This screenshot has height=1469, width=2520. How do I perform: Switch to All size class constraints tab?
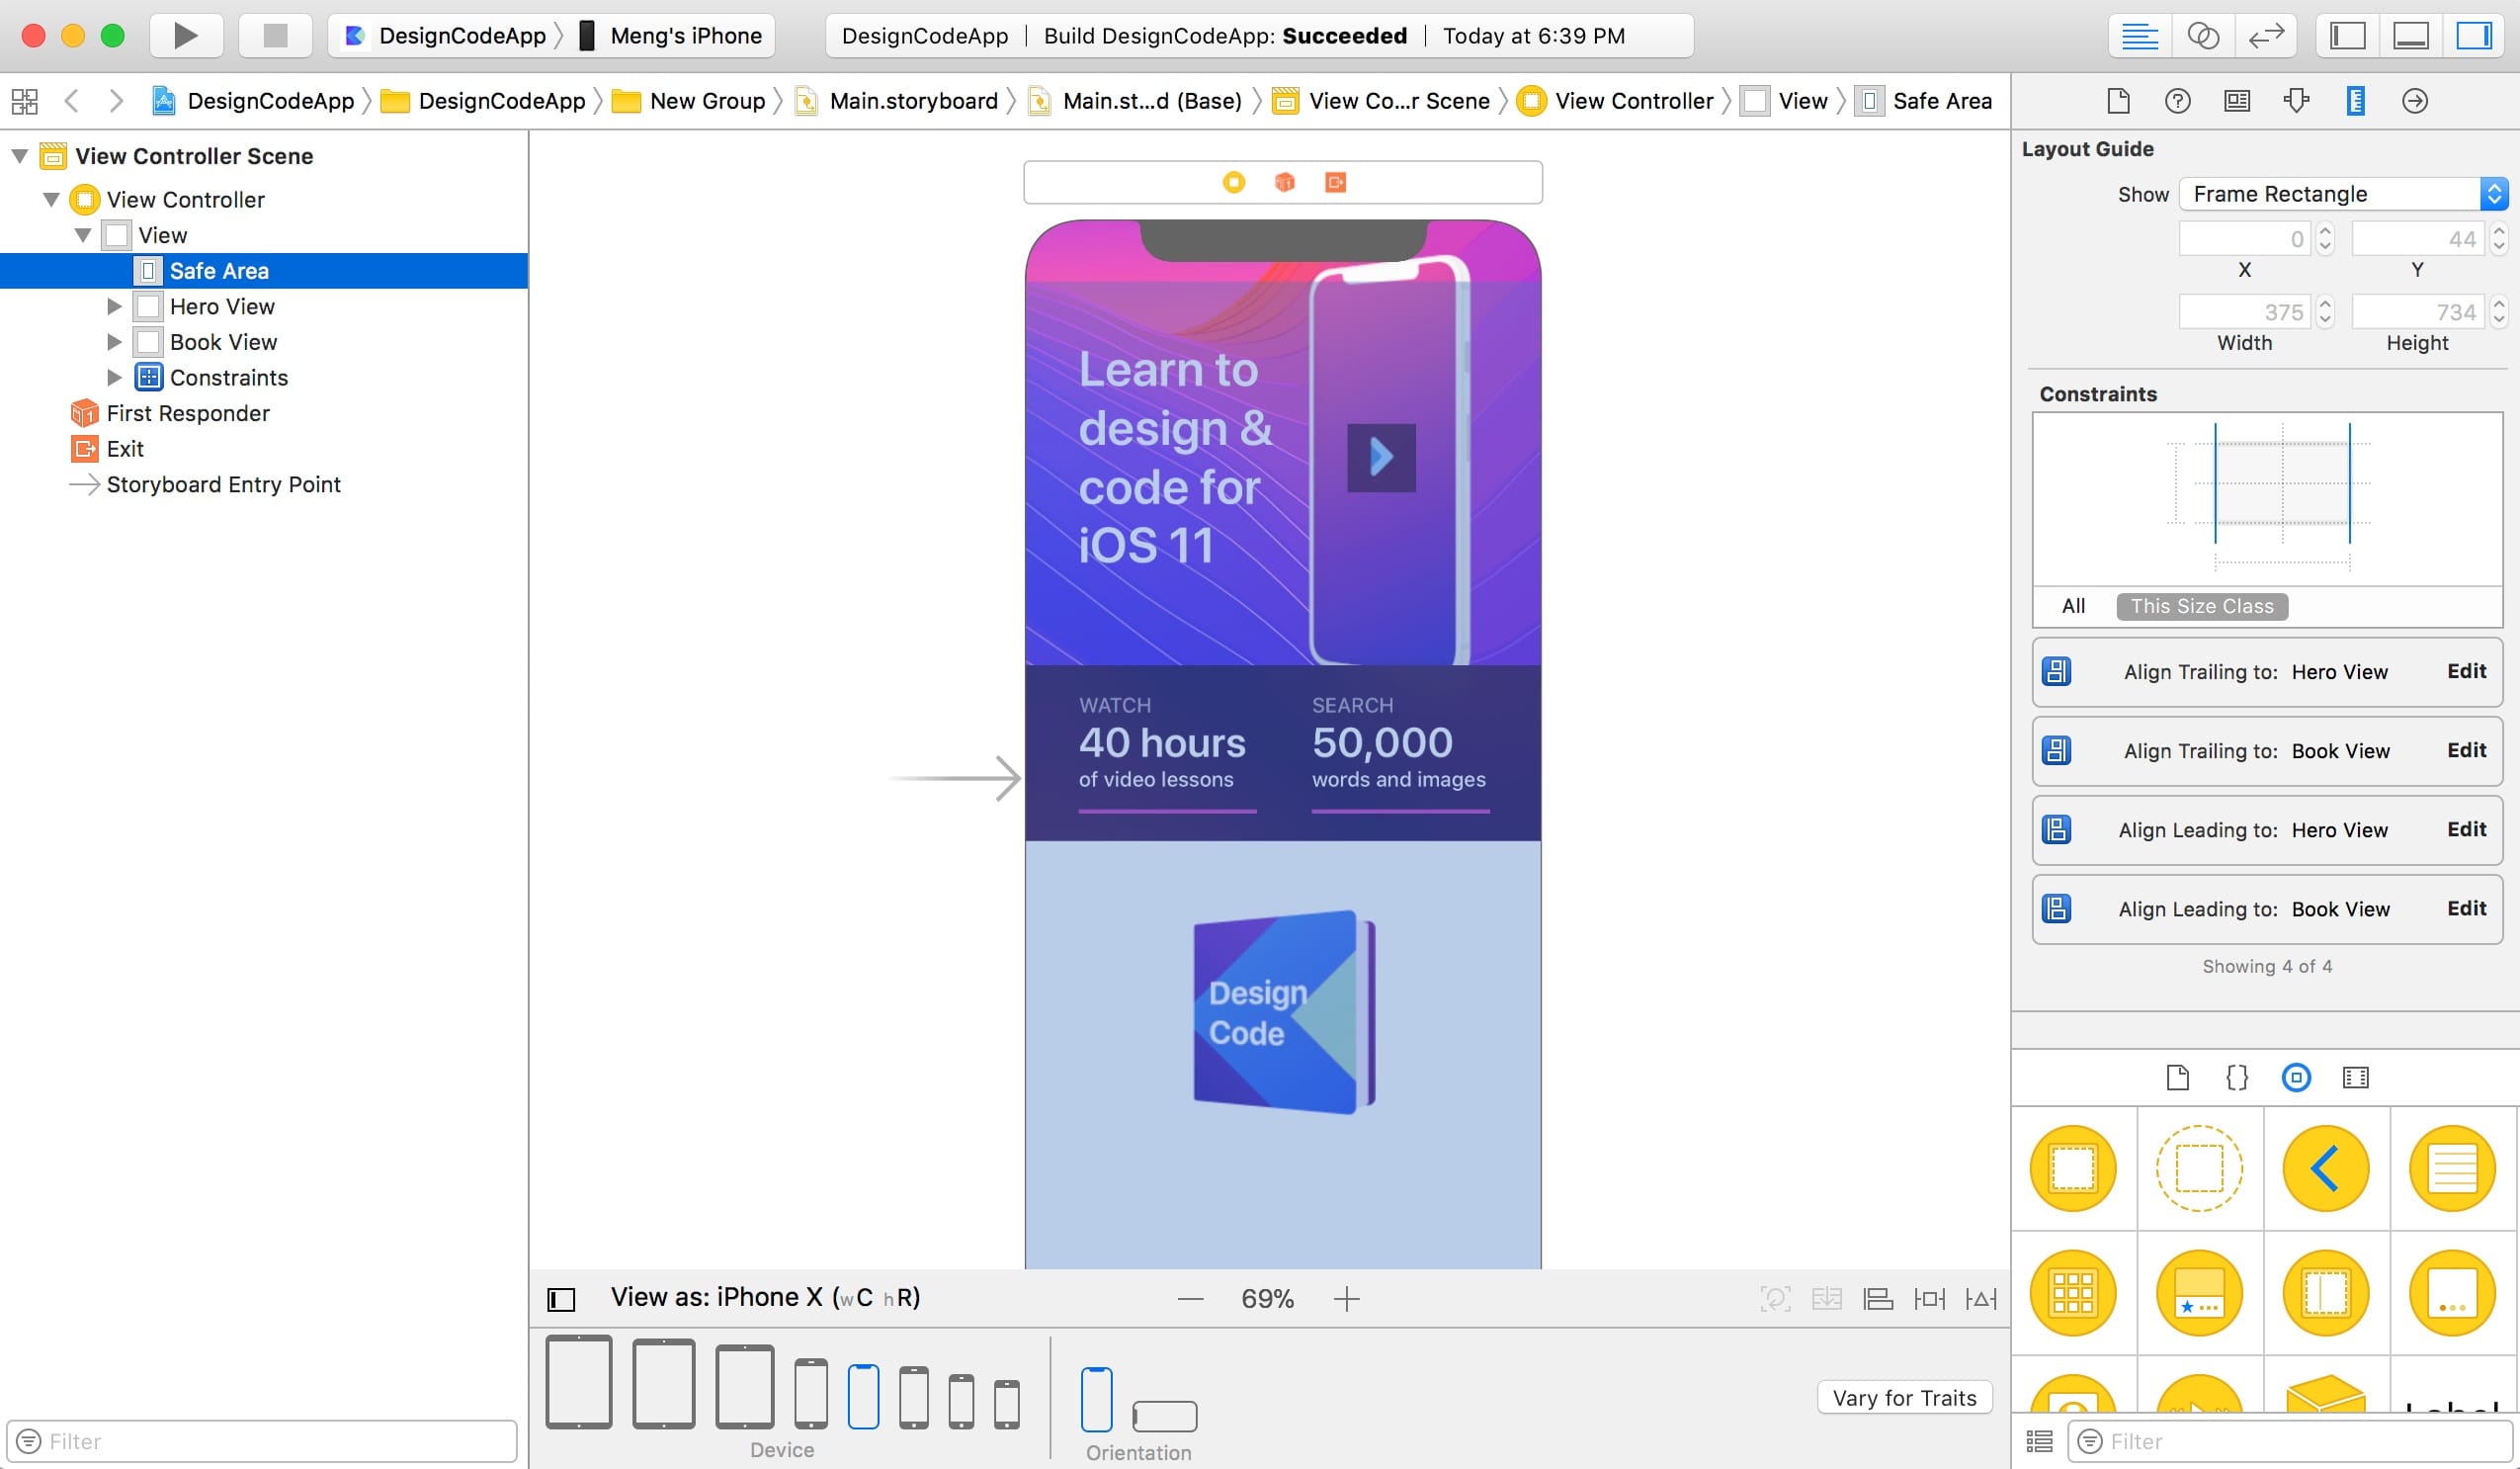(x=2072, y=605)
